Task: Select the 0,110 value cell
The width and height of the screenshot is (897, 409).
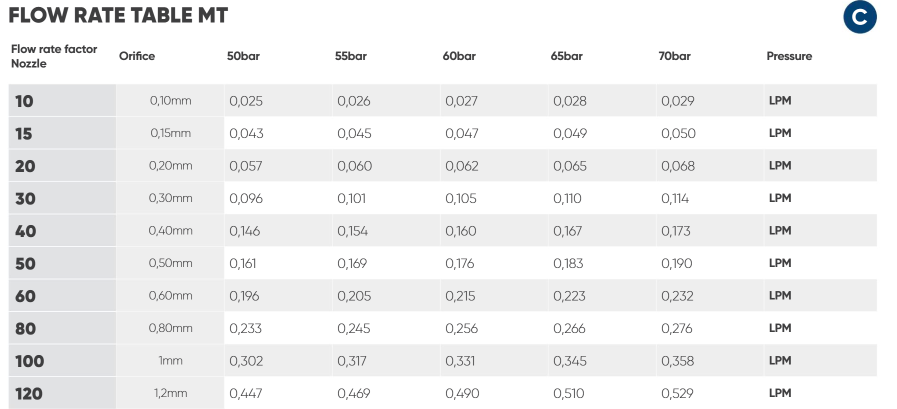Action: pyautogui.click(x=567, y=198)
